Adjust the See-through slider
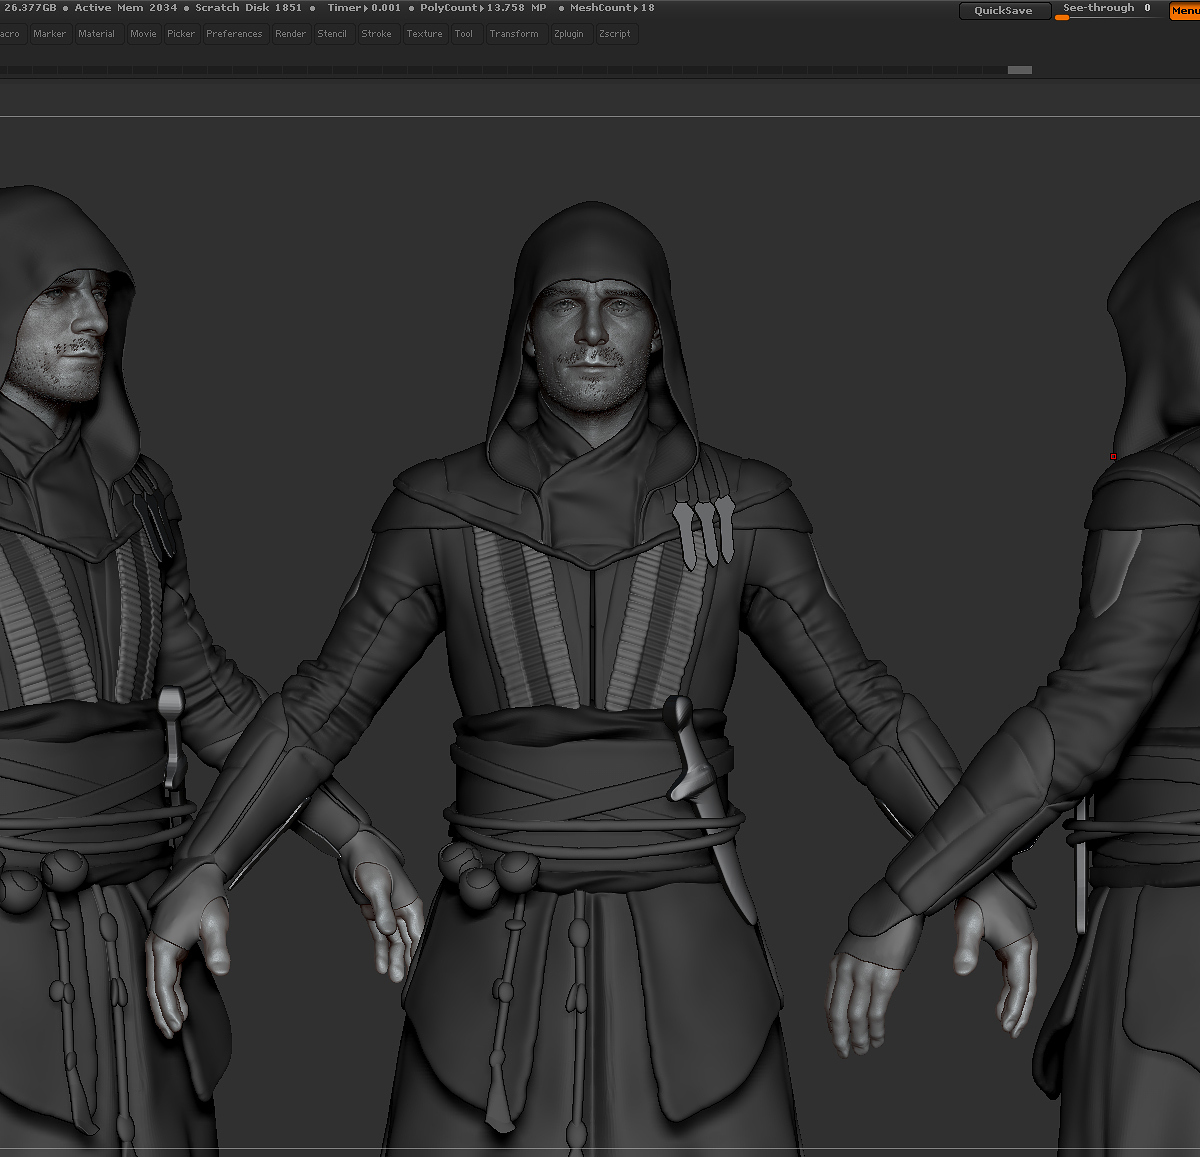Image resolution: width=1200 pixels, height=1157 pixels. 1108,11
